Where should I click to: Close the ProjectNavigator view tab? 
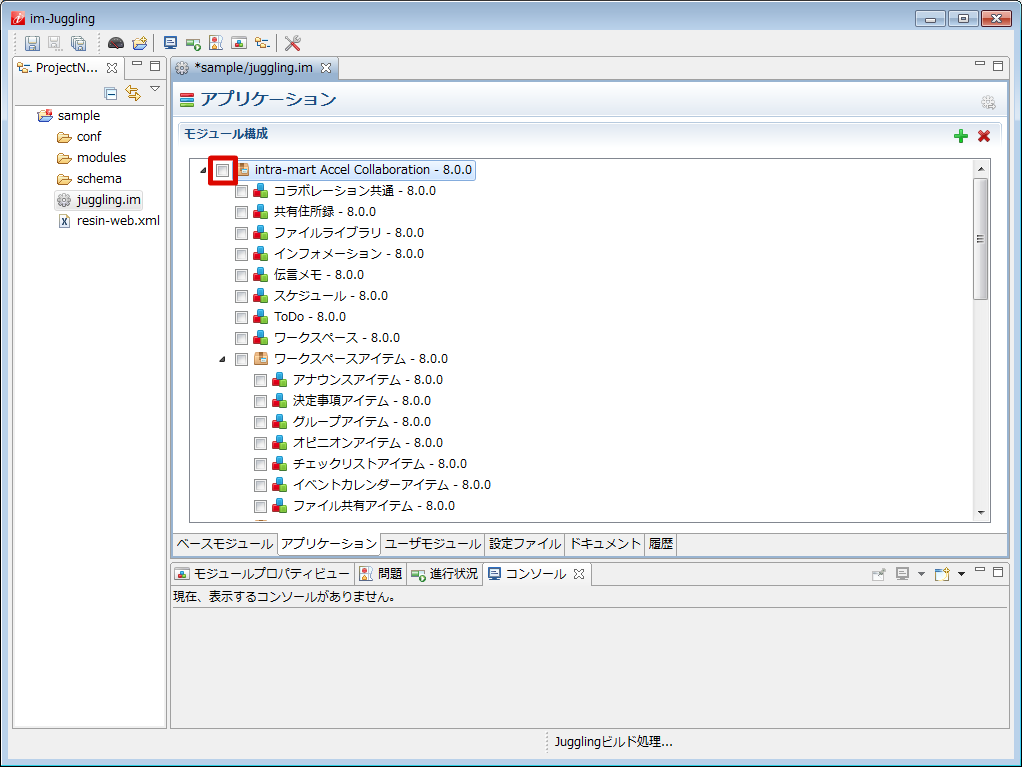click(112, 68)
